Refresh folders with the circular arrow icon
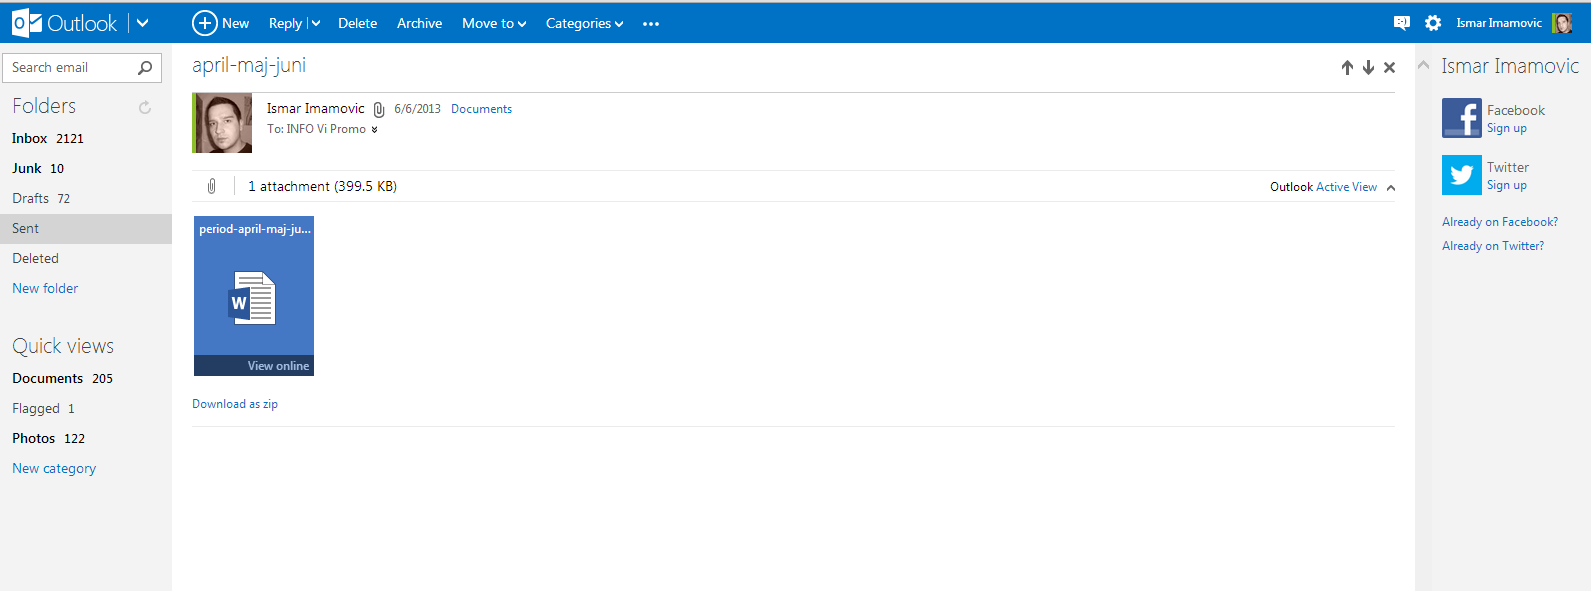The image size is (1591, 591). point(145,107)
